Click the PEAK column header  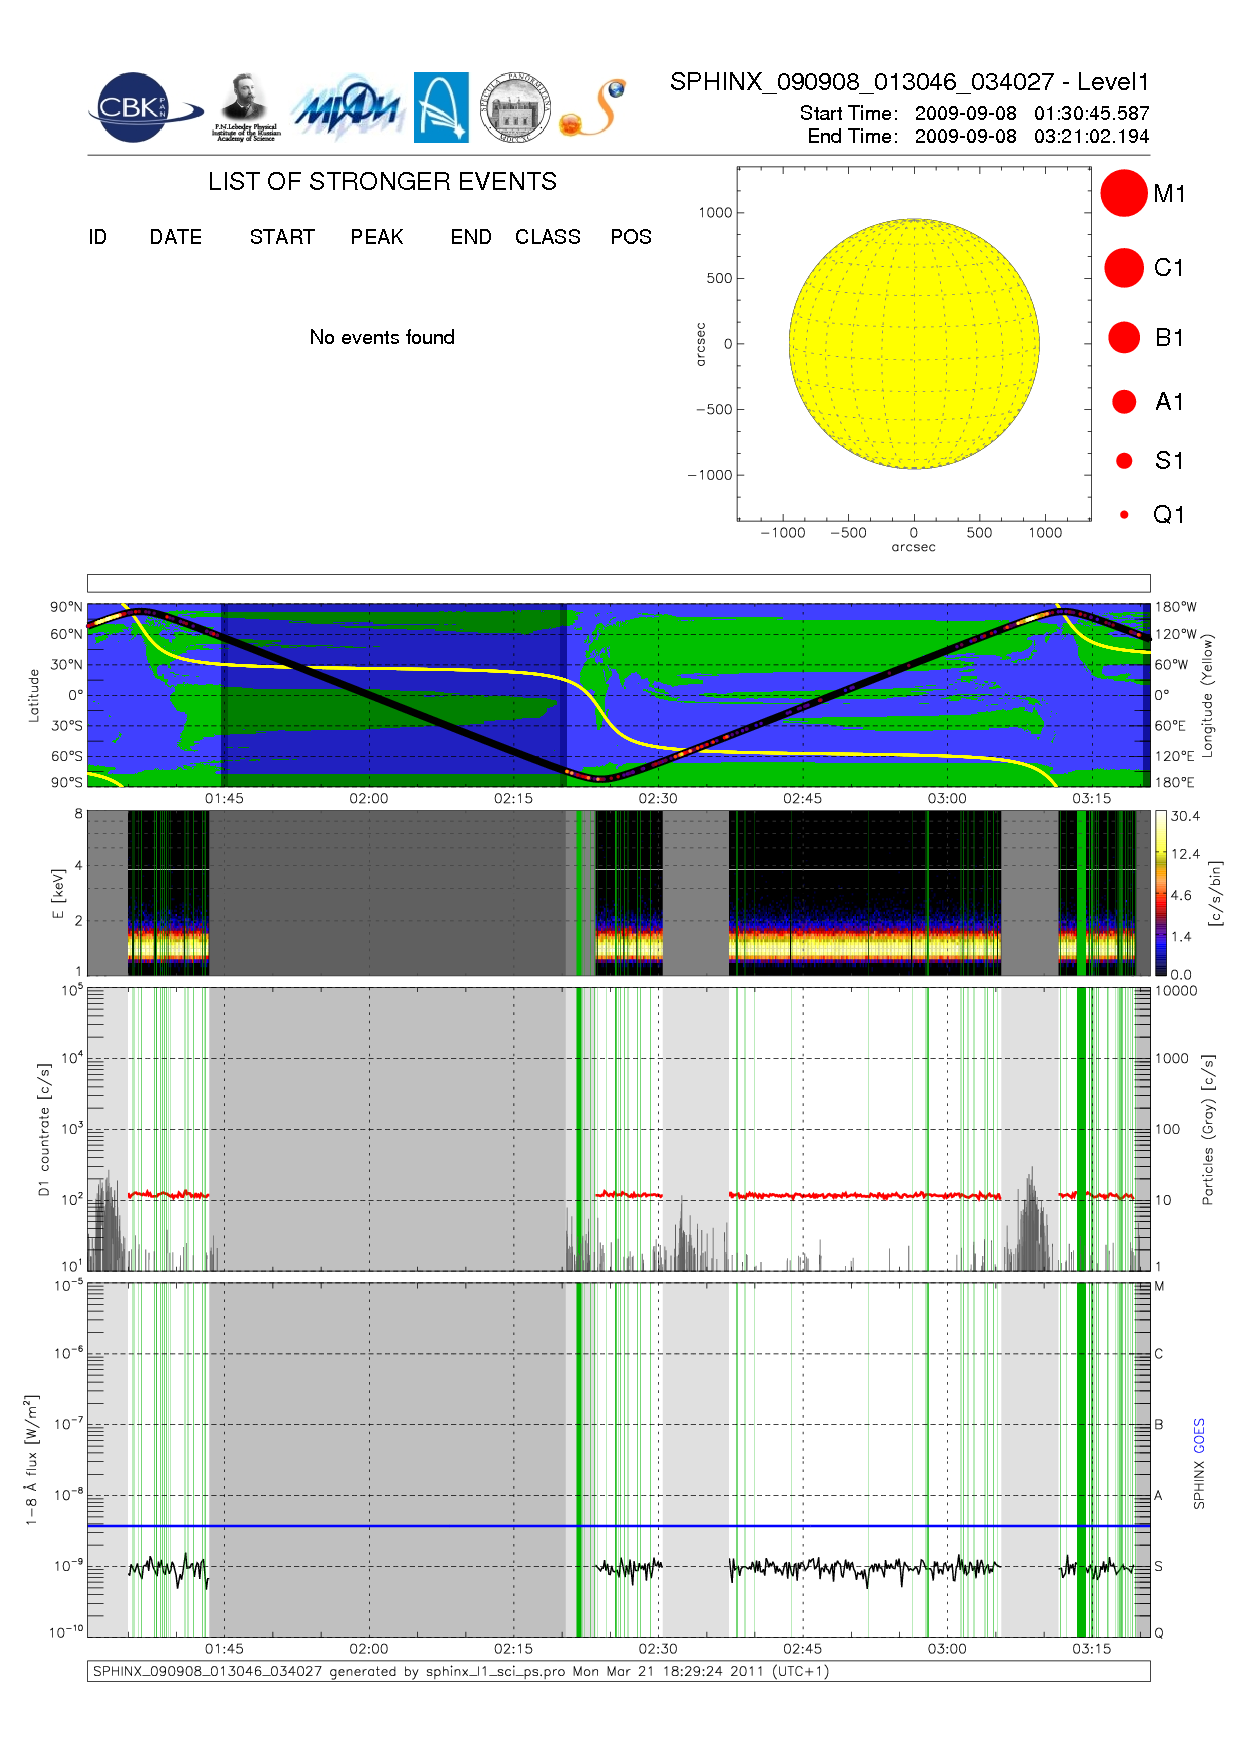377,237
